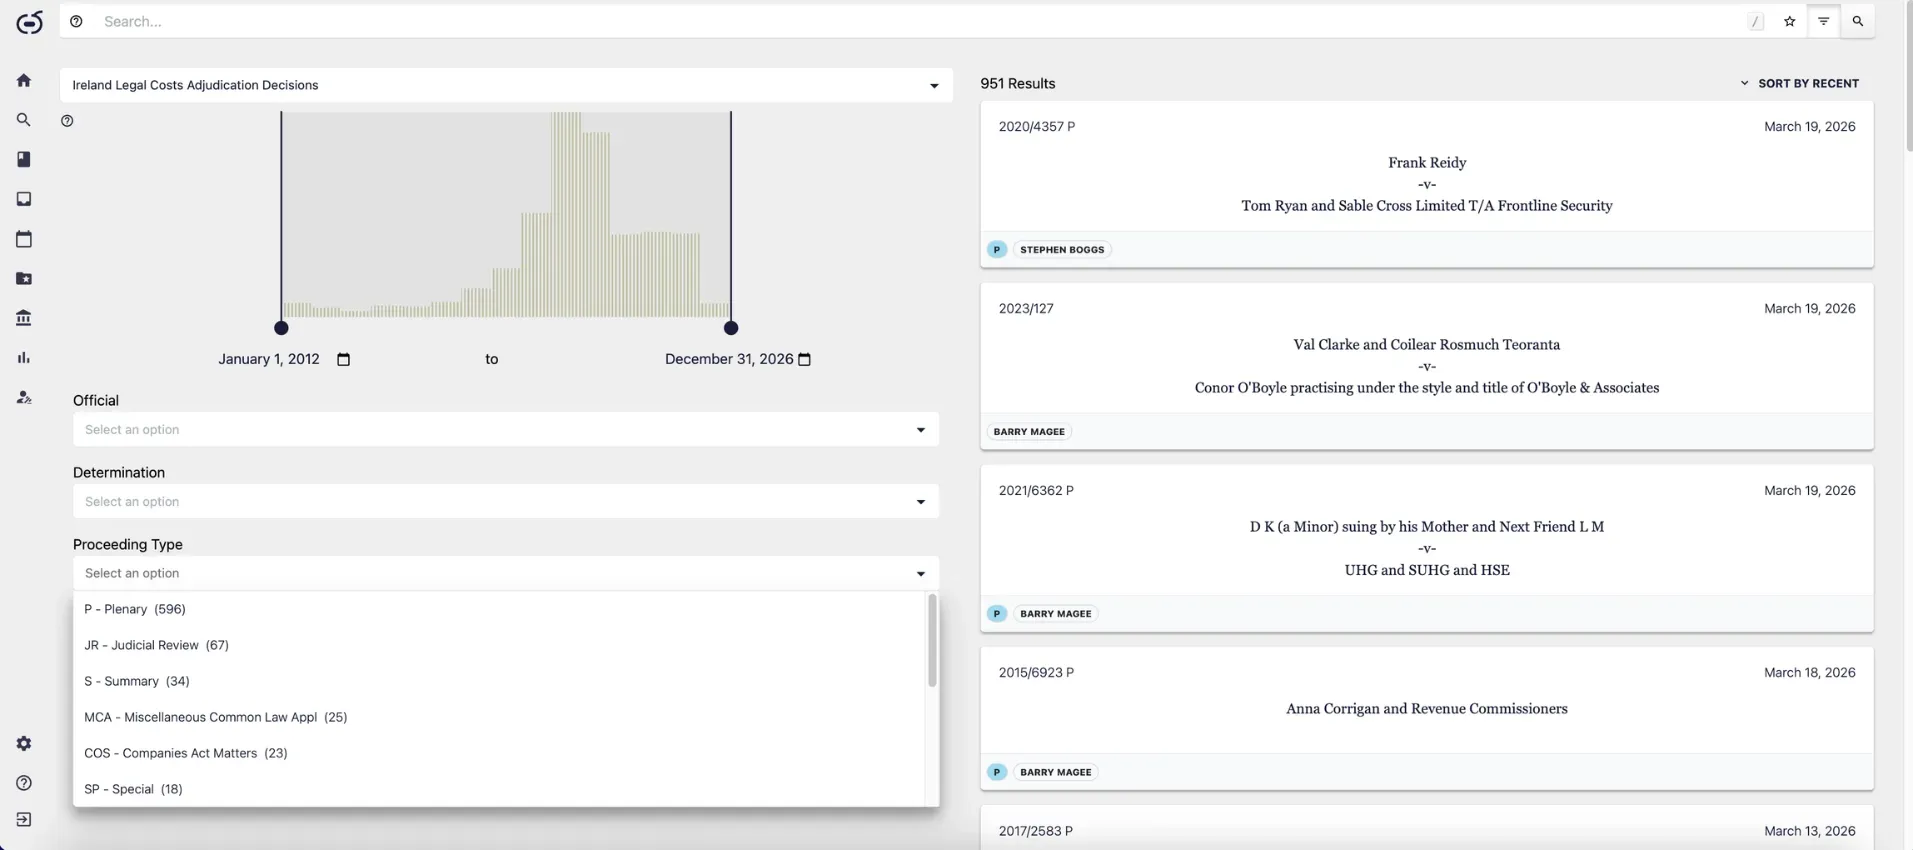The width and height of the screenshot is (1913, 850).
Task: Collapse the Proceeding Type dropdown
Action: point(506,573)
